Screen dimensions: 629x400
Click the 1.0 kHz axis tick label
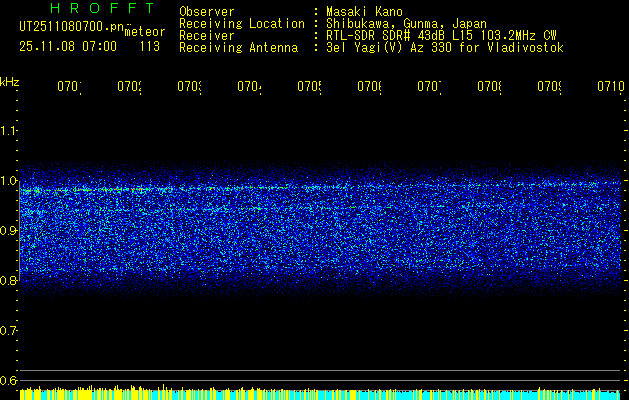(x=8, y=181)
